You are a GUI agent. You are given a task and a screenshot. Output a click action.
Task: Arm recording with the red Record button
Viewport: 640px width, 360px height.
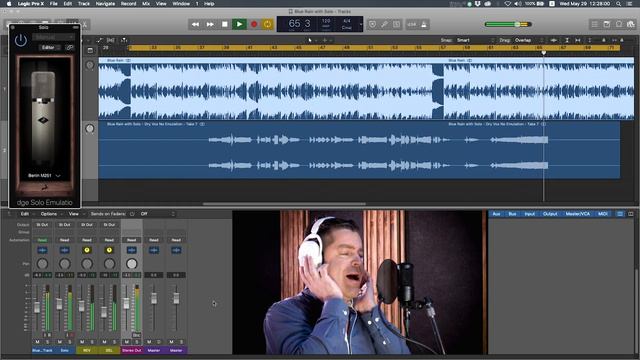pos(254,24)
